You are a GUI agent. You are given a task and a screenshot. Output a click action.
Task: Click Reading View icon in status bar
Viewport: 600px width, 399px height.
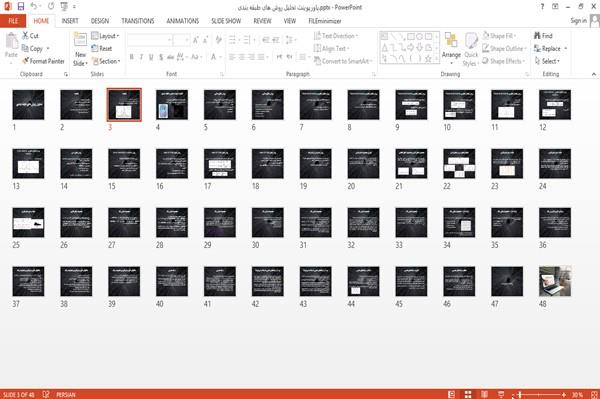point(484,394)
